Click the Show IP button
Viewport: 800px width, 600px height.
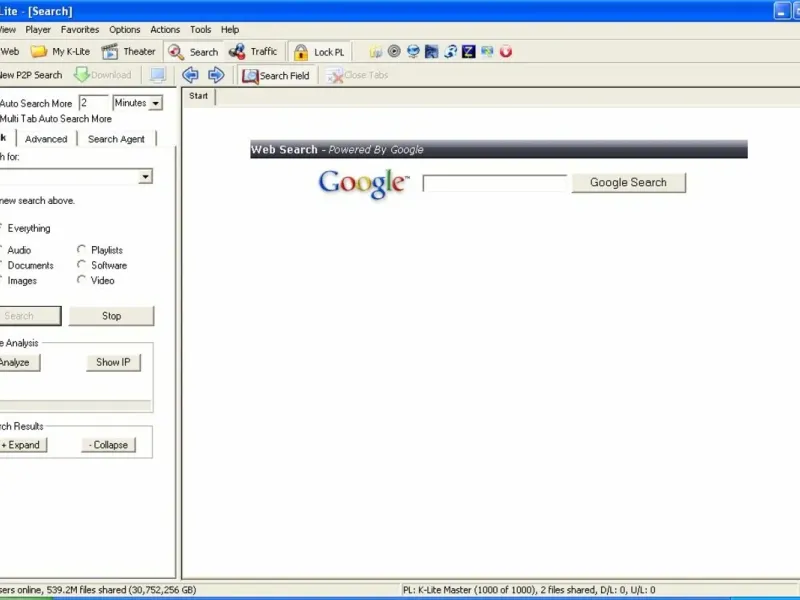tap(113, 362)
